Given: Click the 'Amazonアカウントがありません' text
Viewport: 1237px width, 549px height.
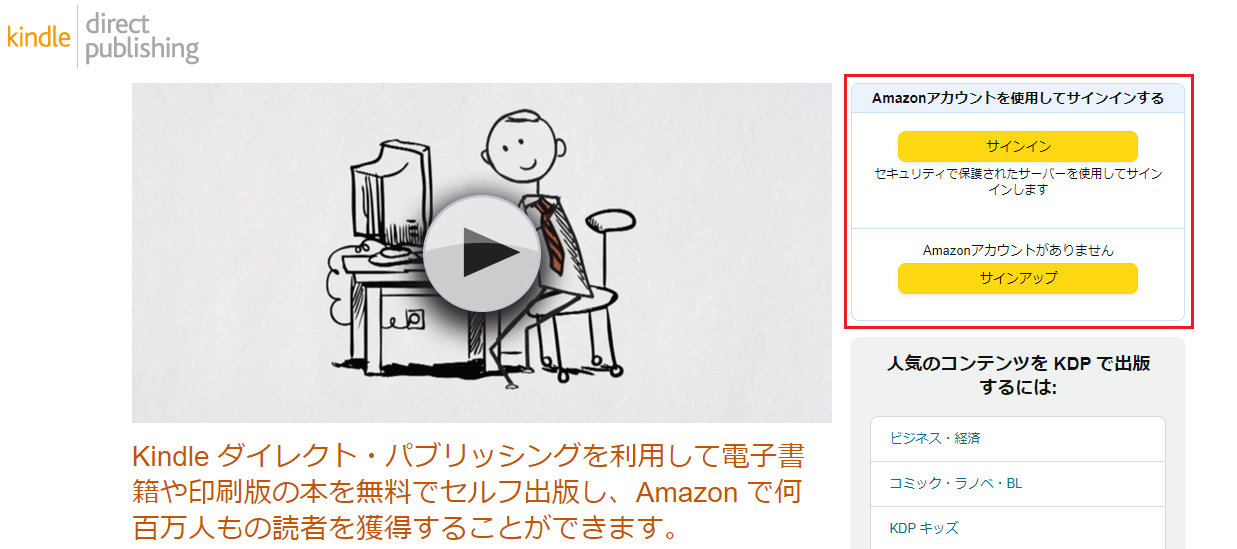Looking at the screenshot, I should coord(1018,250).
